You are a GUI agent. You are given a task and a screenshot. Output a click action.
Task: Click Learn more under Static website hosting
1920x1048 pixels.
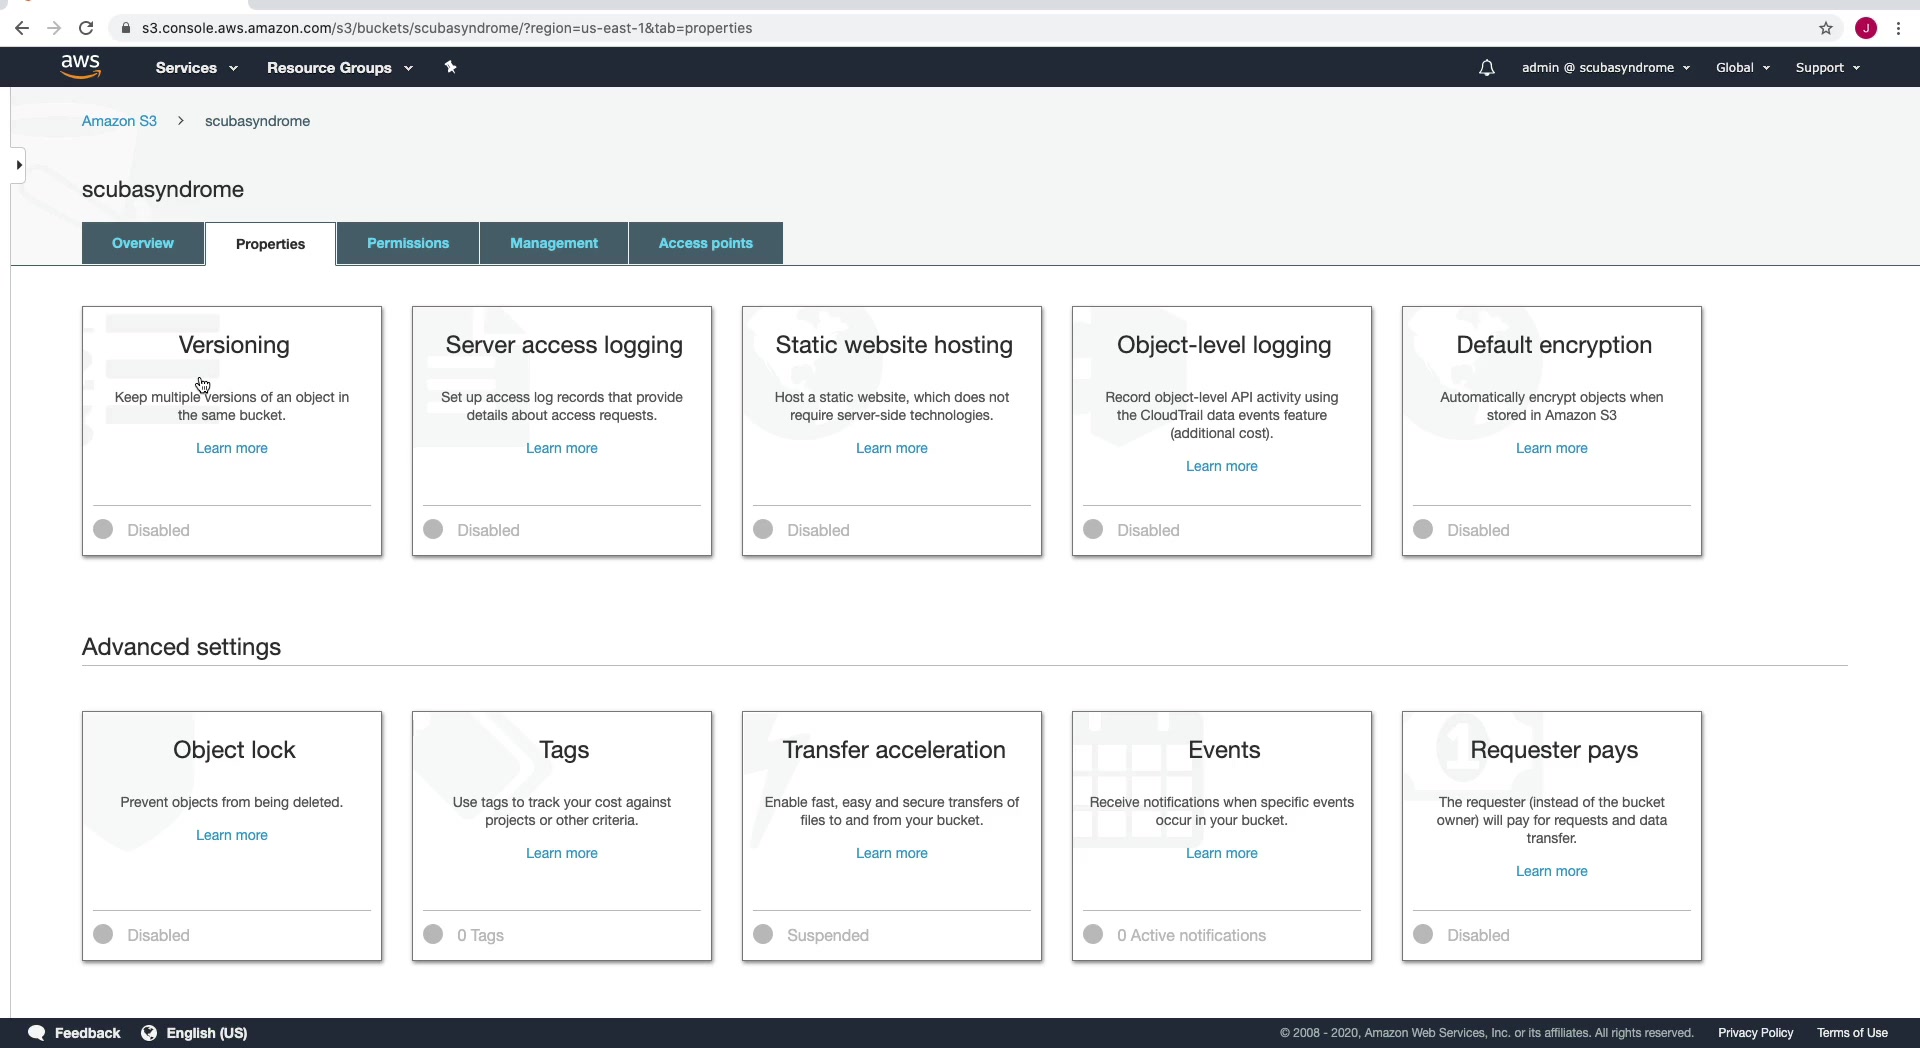click(x=892, y=448)
